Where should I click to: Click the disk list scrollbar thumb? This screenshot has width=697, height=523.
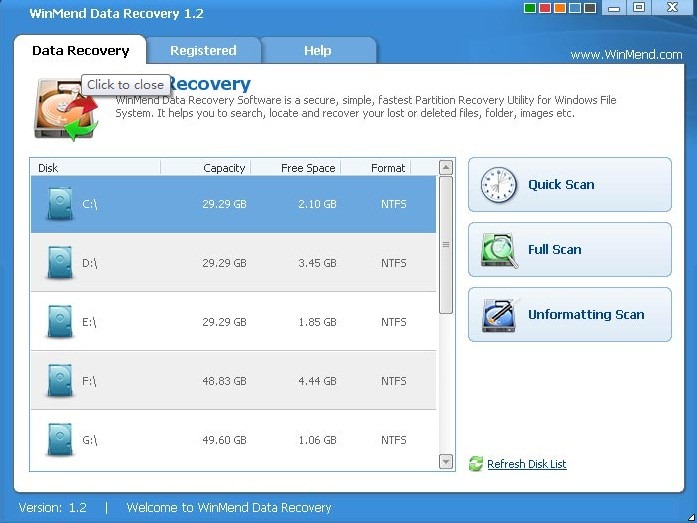(446, 245)
